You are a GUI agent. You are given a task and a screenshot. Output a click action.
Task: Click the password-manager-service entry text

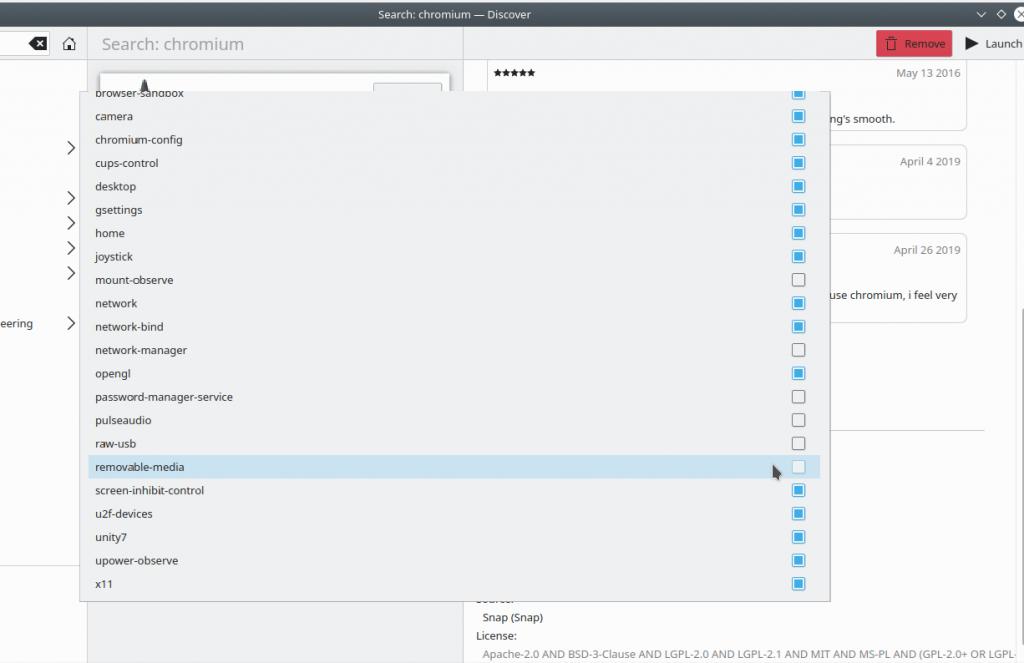pos(164,396)
